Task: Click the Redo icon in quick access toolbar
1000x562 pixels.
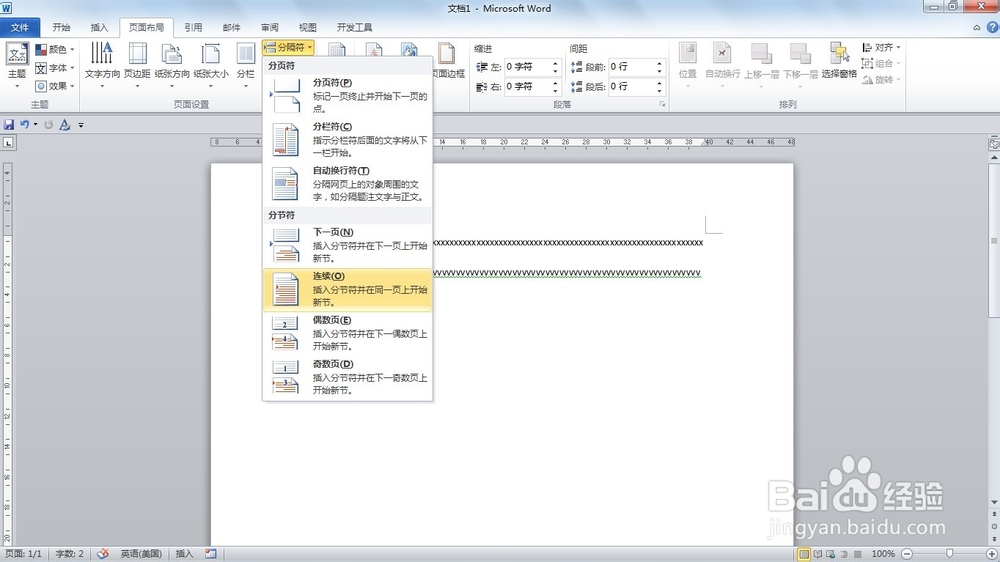Action: click(x=48, y=125)
